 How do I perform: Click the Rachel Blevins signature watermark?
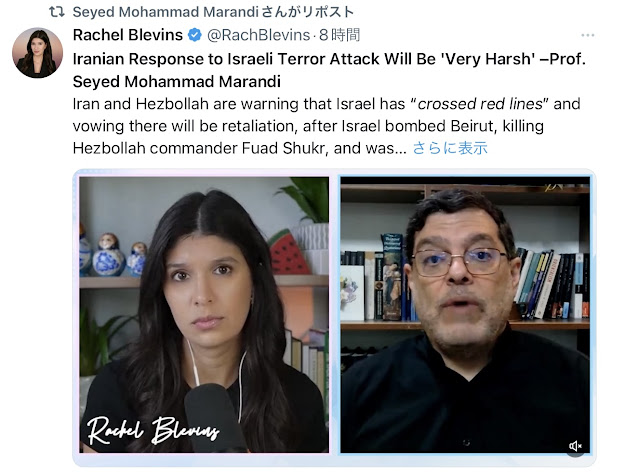click(153, 430)
